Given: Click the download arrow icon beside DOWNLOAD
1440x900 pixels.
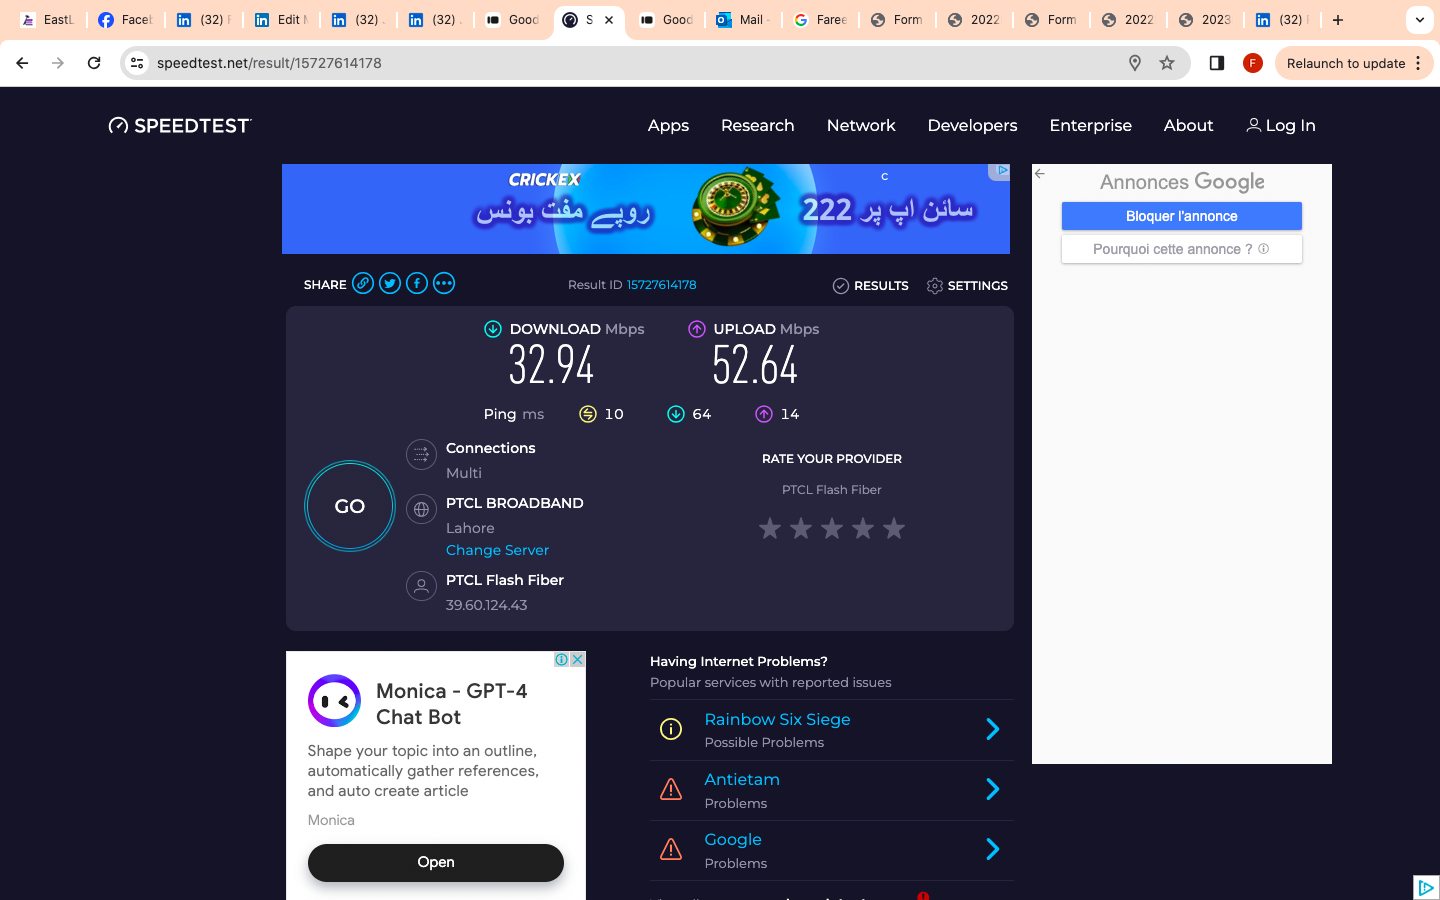Looking at the screenshot, I should coord(493,329).
